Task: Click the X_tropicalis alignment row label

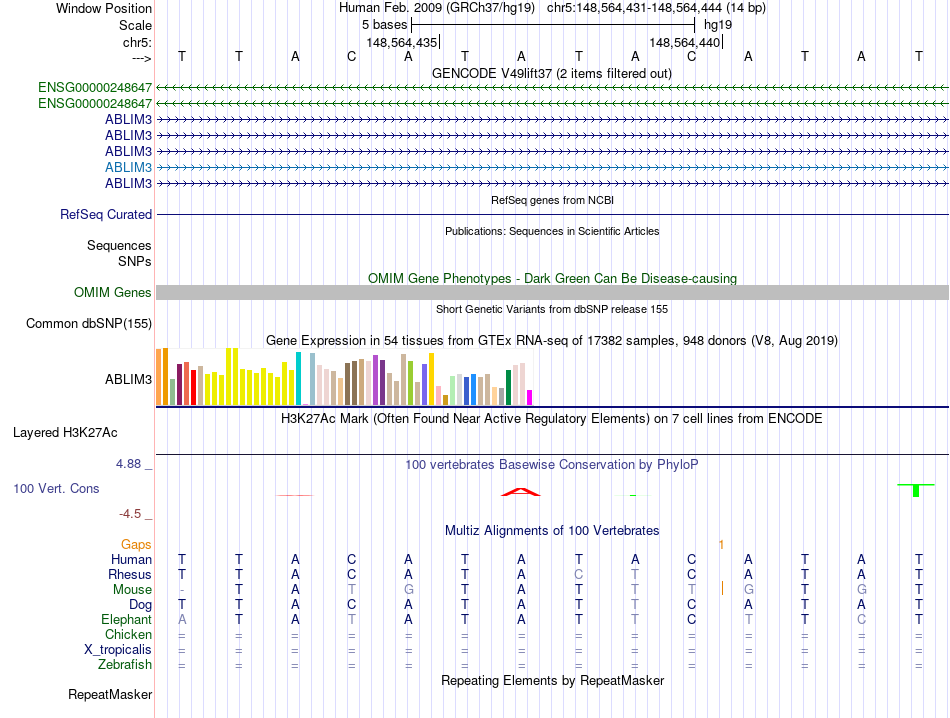Action: pos(118,650)
